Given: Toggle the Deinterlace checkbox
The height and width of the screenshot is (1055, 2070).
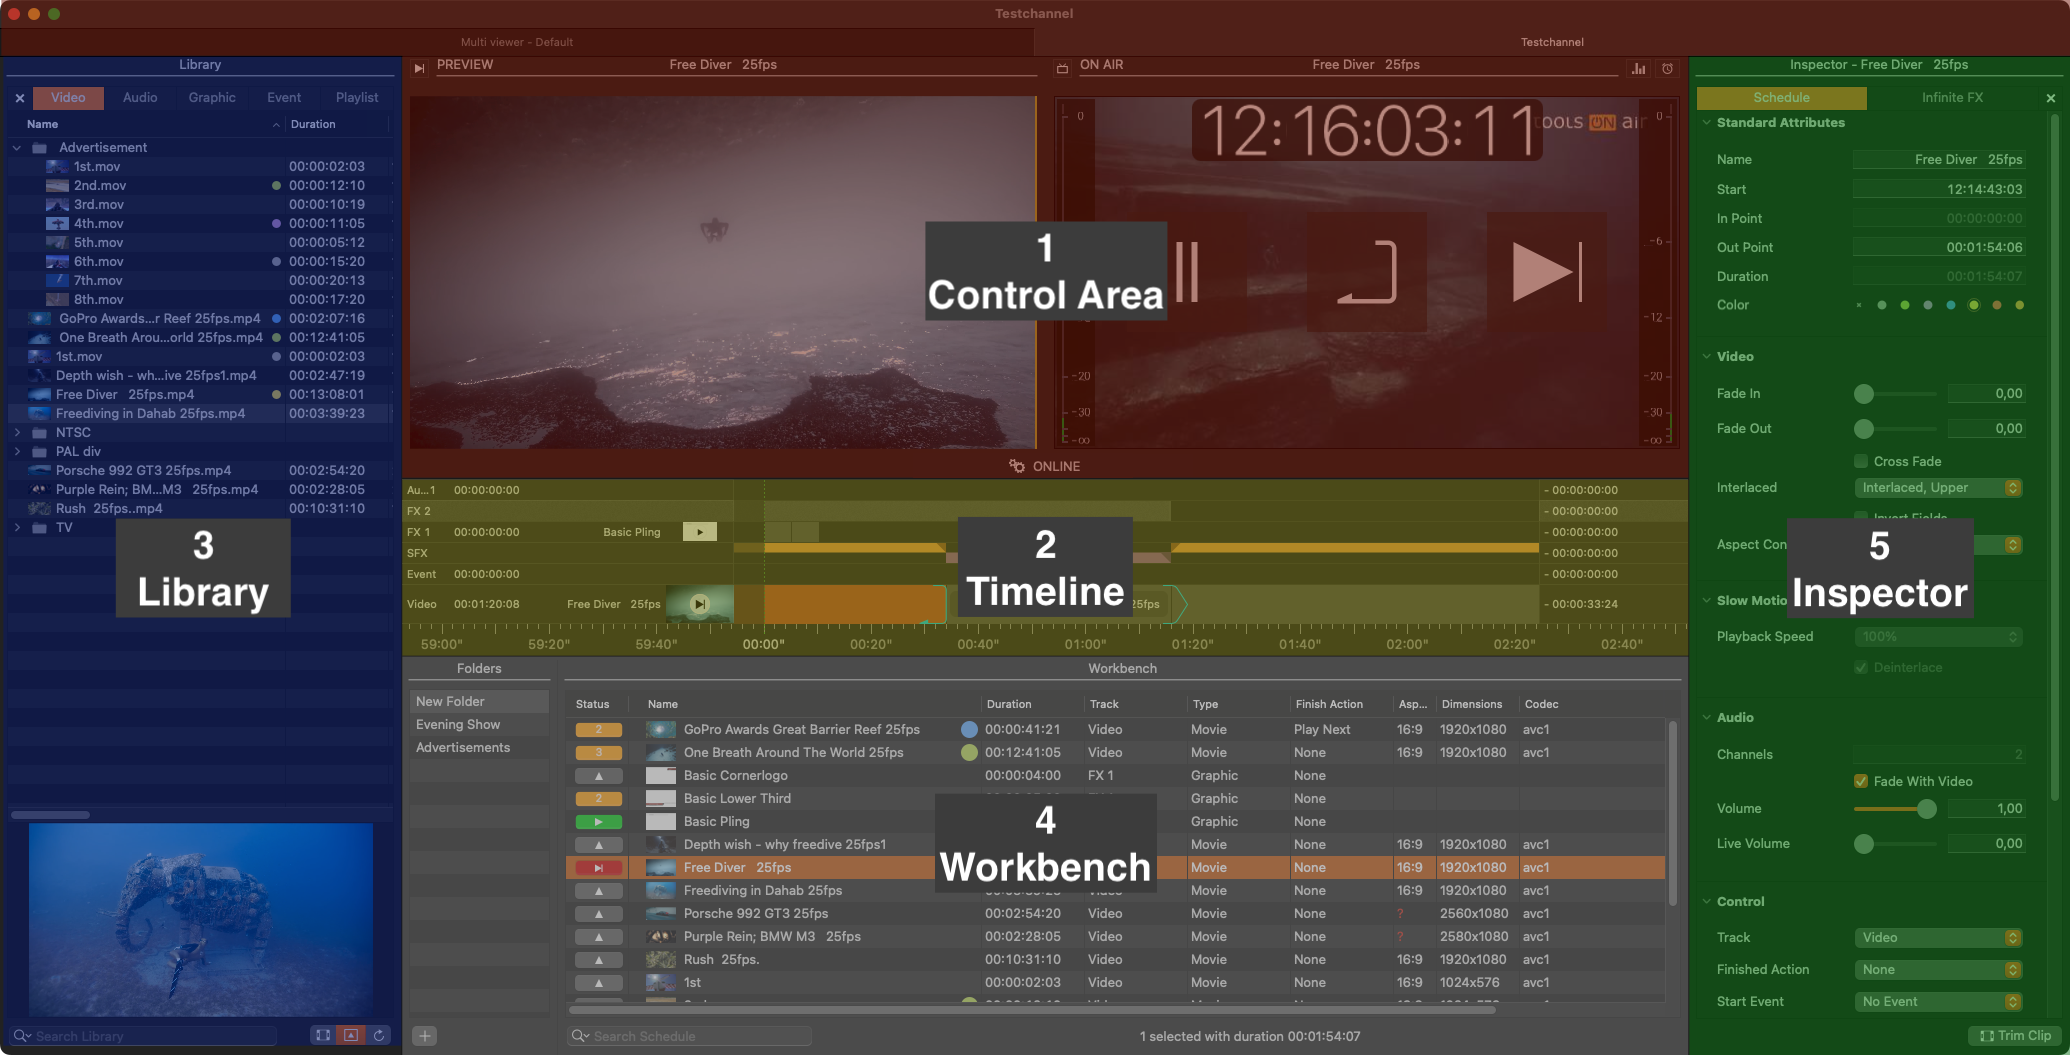Looking at the screenshot, I should point(1861,668).
